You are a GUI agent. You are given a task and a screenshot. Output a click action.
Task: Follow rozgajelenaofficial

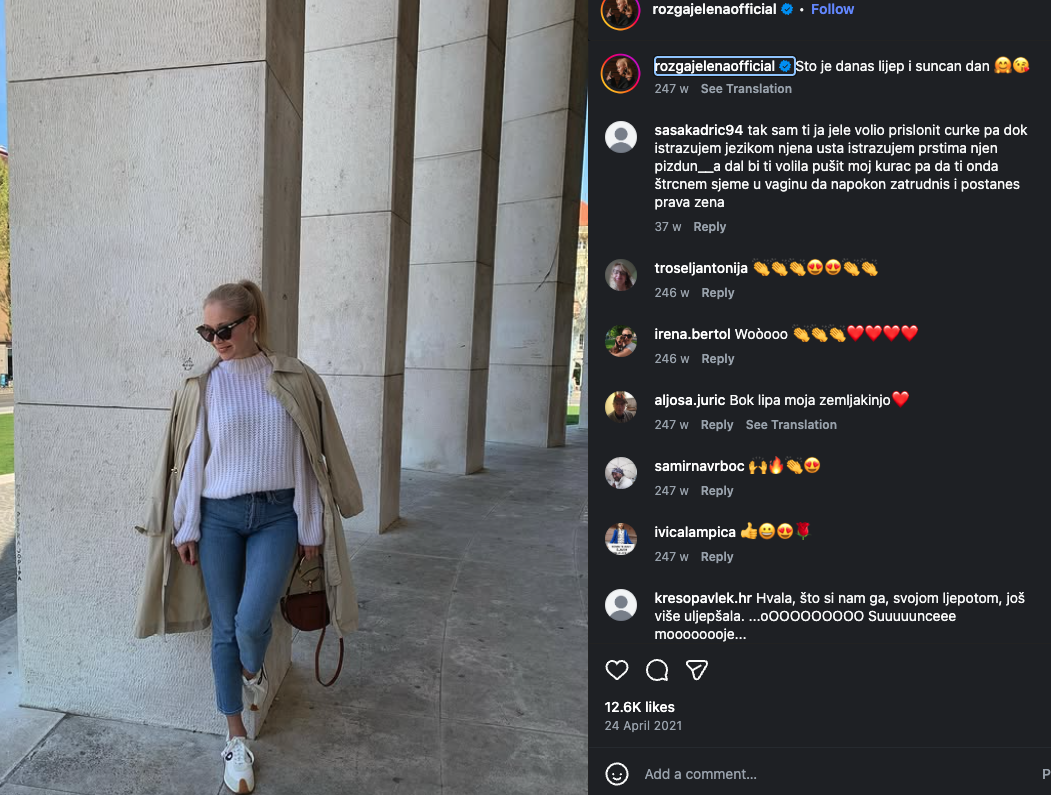click(832, 9)
